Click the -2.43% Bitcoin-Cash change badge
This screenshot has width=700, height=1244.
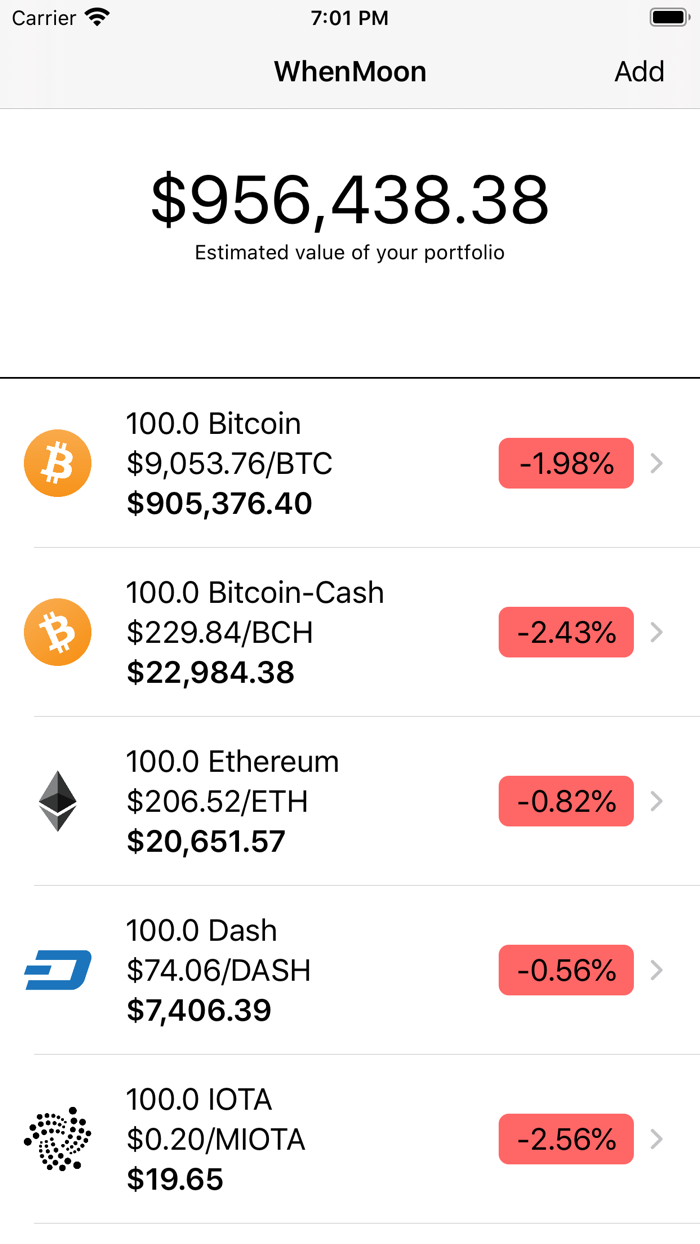pos(565,632)
